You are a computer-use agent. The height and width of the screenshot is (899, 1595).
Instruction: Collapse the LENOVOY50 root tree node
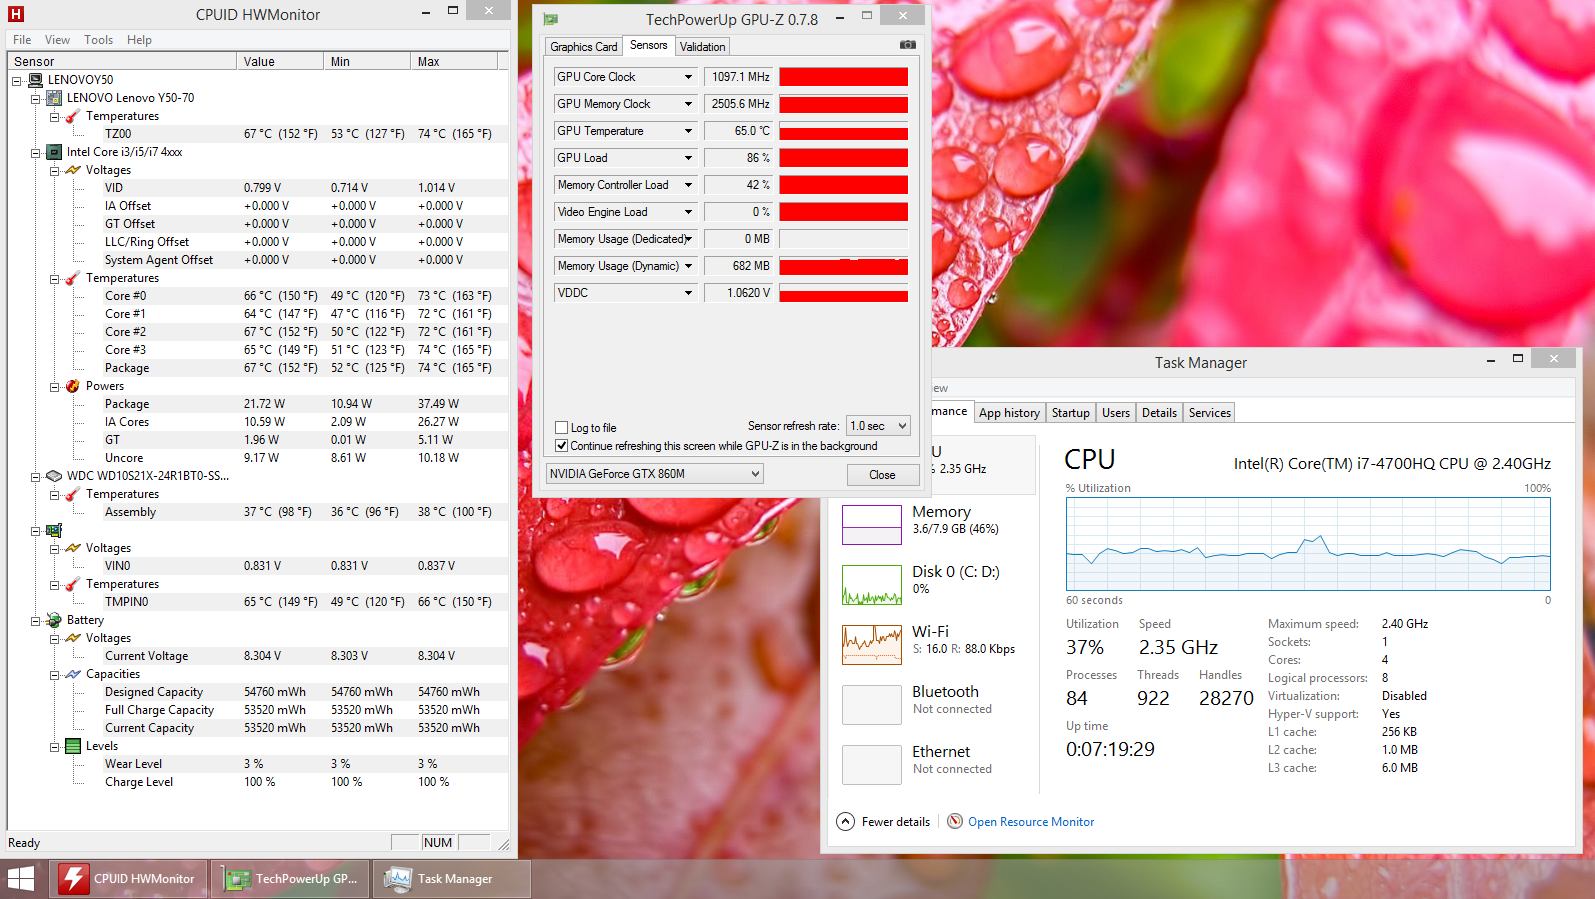coord(17,80)
